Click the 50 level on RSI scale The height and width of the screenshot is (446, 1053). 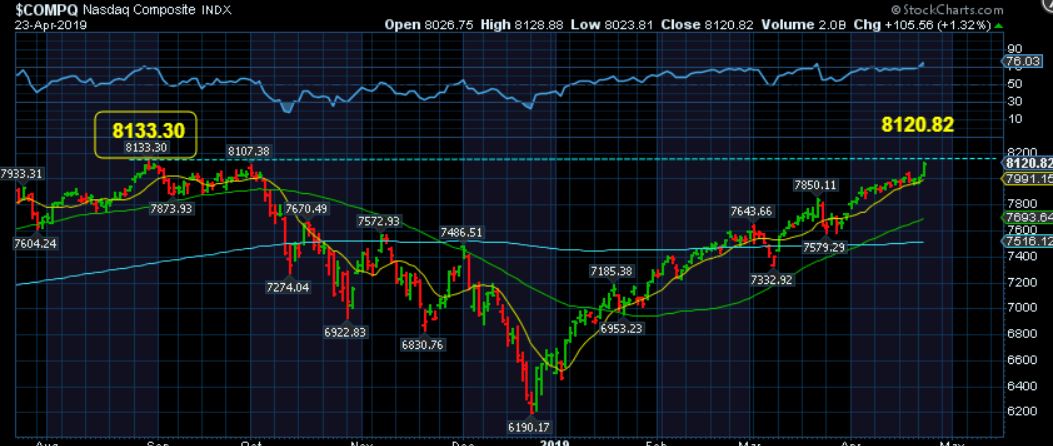pyautogui.click(x=1015, y=84)
